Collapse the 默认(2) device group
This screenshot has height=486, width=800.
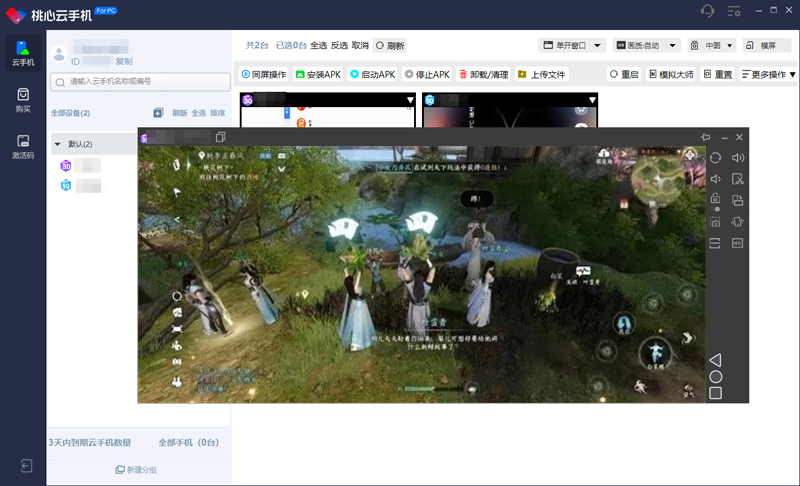click(x=58, y=144)
